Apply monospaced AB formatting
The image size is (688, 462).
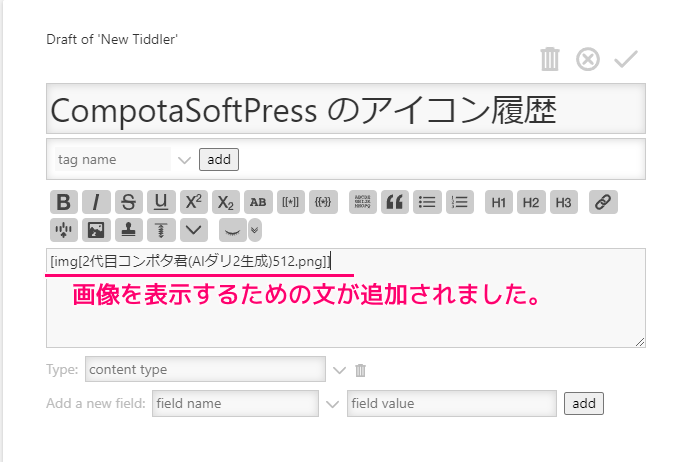click(x=258, y=202)
